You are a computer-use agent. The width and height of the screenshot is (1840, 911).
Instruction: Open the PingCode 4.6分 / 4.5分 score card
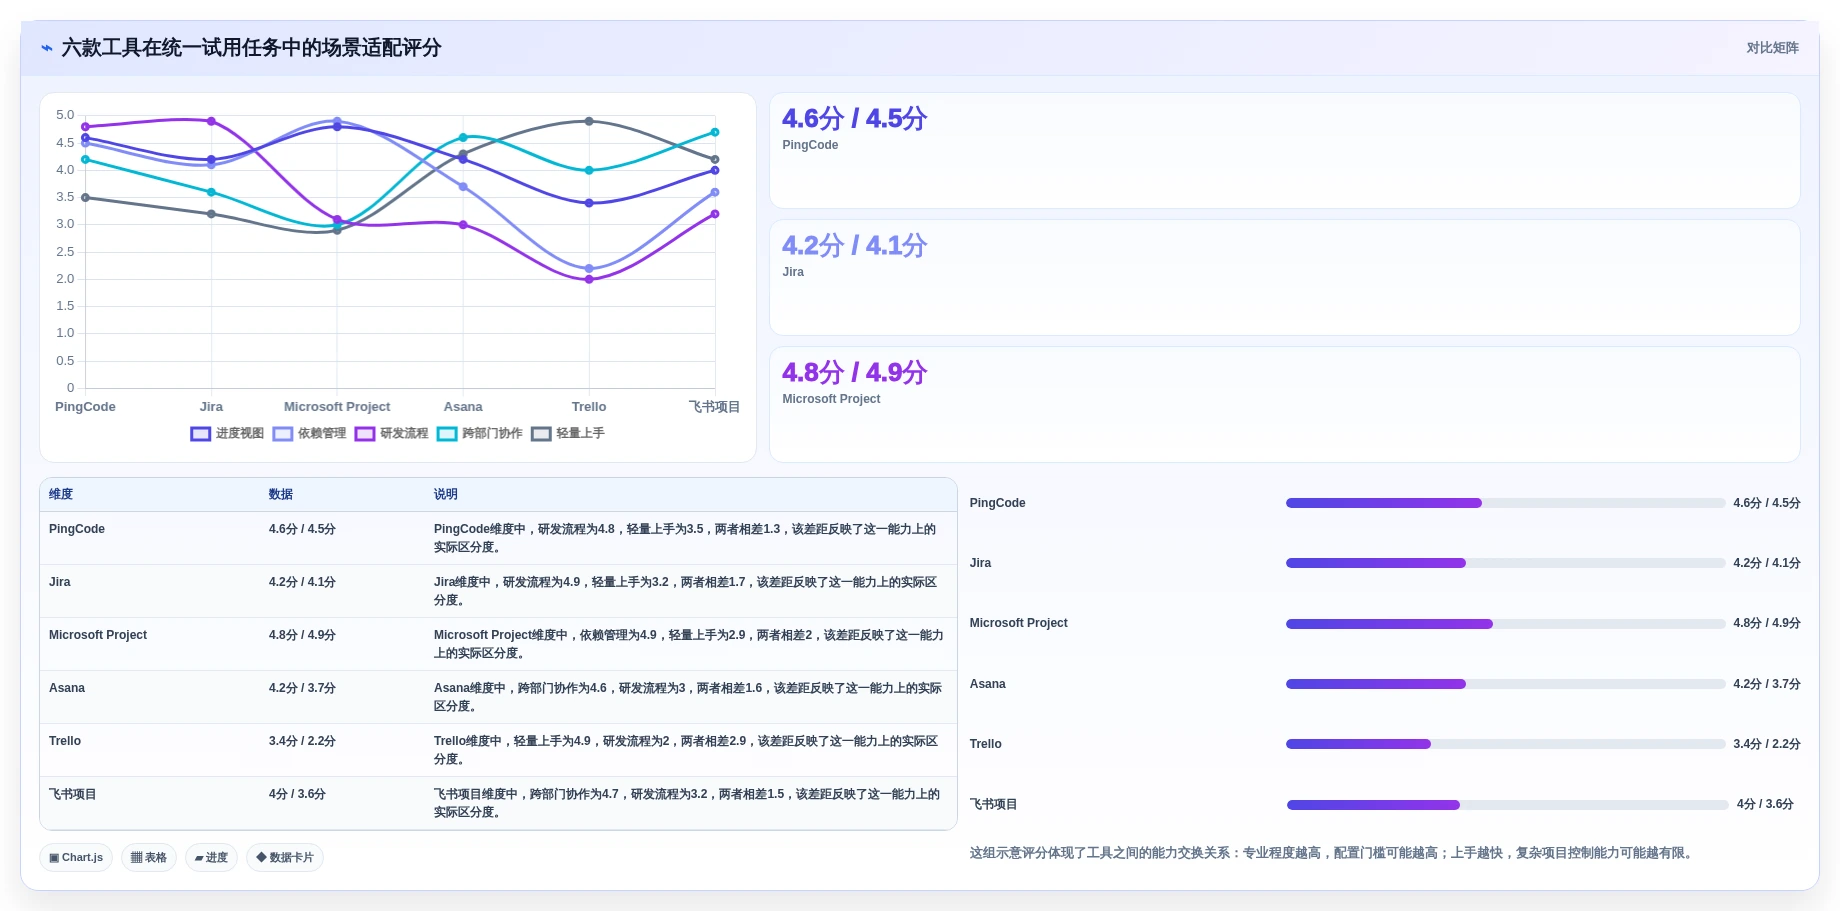point(1284,151)
